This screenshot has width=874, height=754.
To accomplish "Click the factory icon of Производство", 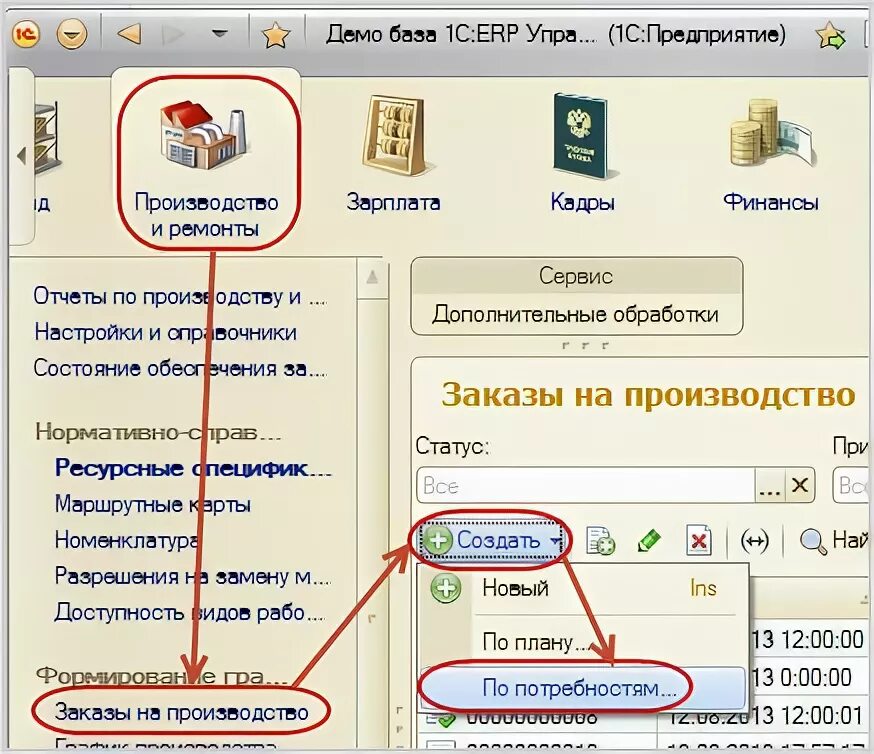I will pos(203,134).
